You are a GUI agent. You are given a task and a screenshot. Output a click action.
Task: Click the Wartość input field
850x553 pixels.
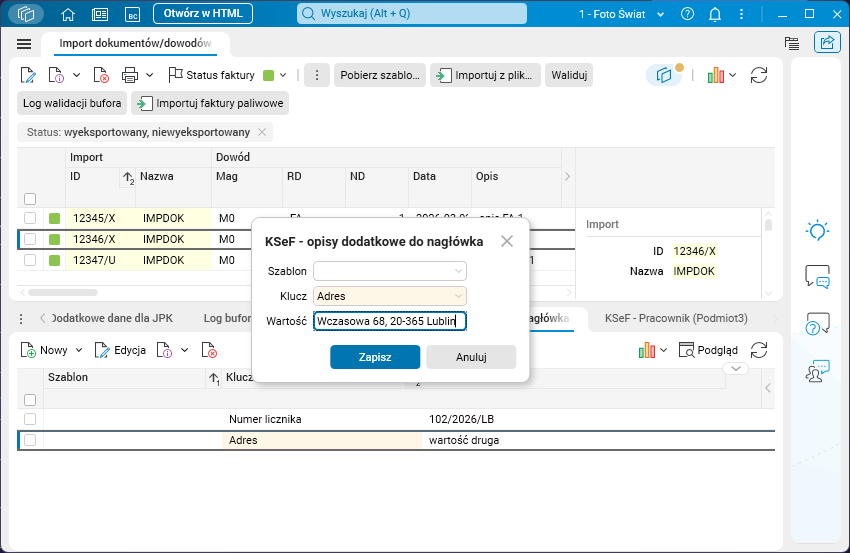click(390, 321)
